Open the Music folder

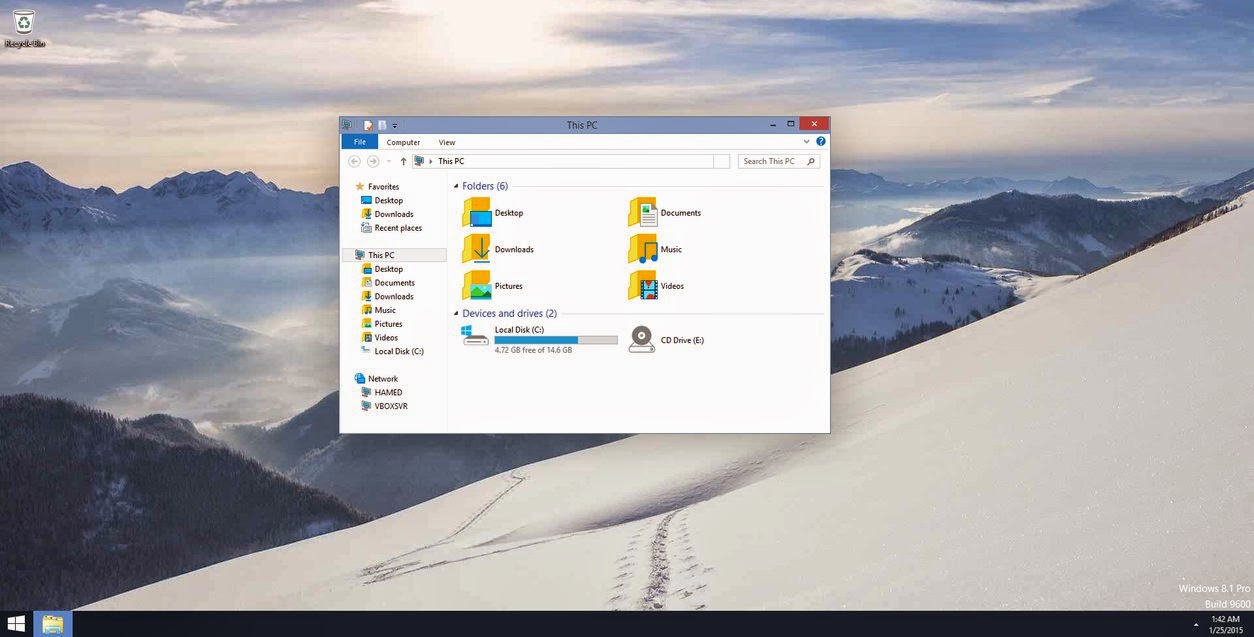tap(669, 249)
